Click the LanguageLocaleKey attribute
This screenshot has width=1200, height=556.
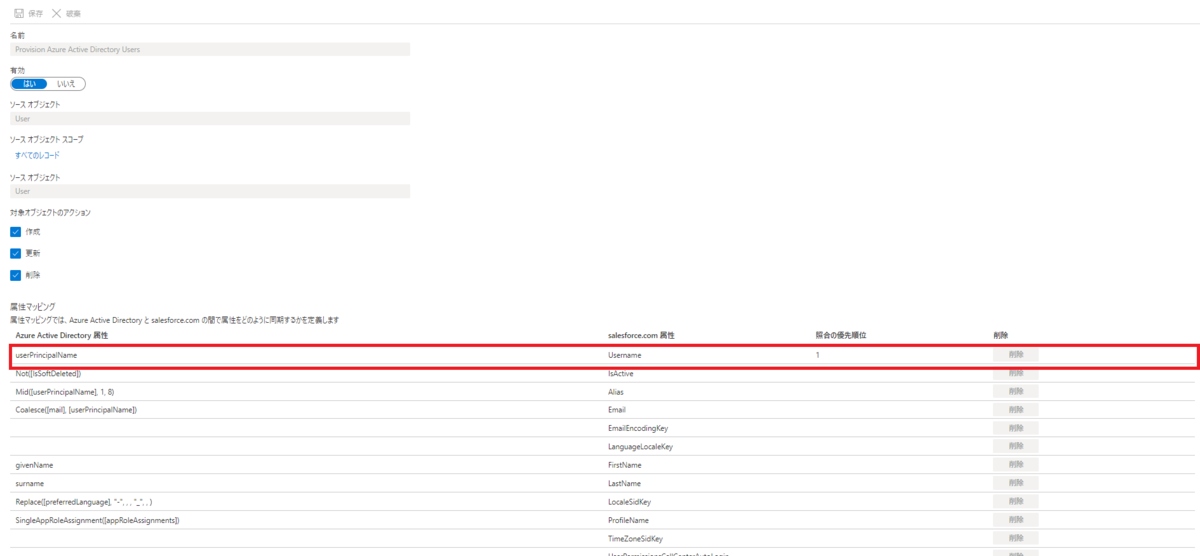coord(640,446)
